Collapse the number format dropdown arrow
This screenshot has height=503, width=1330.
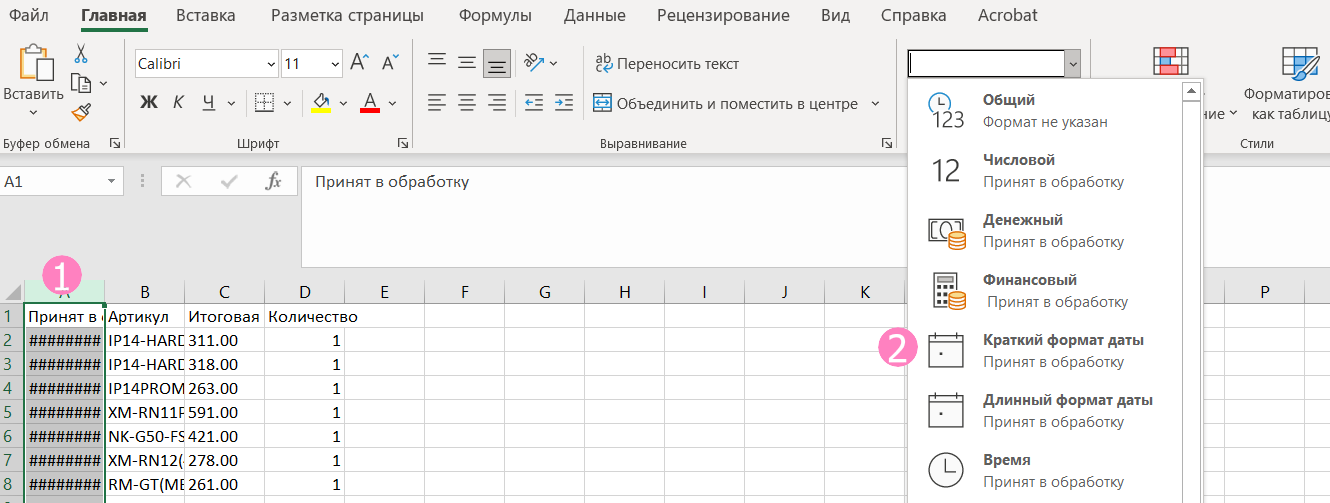coord(1073,63)
